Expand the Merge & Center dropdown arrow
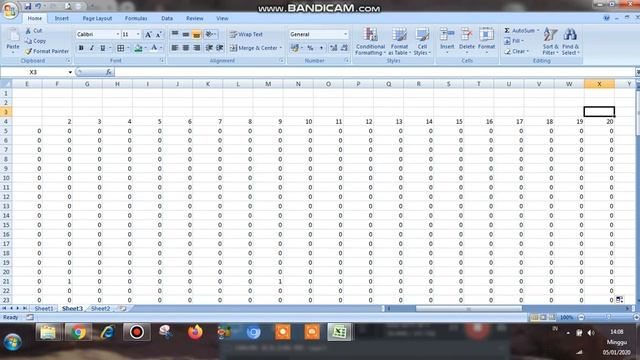 281,48
